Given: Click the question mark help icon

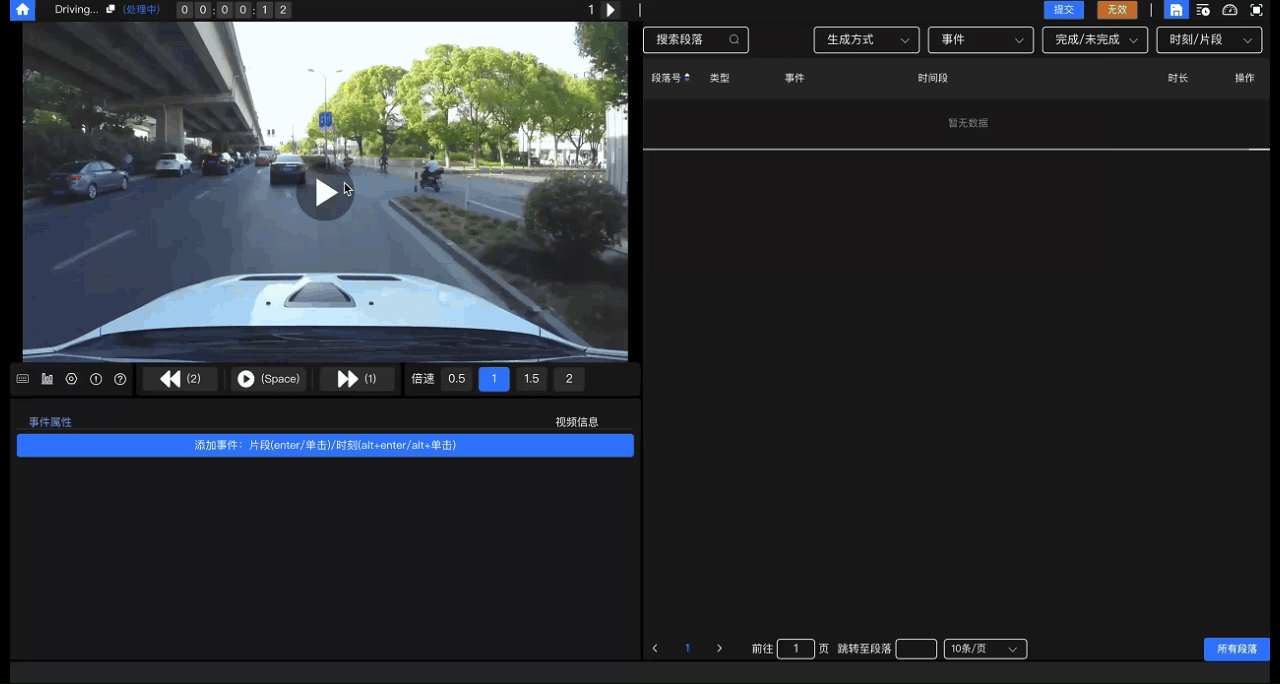Looking at the screenshot, I should 120,379.
